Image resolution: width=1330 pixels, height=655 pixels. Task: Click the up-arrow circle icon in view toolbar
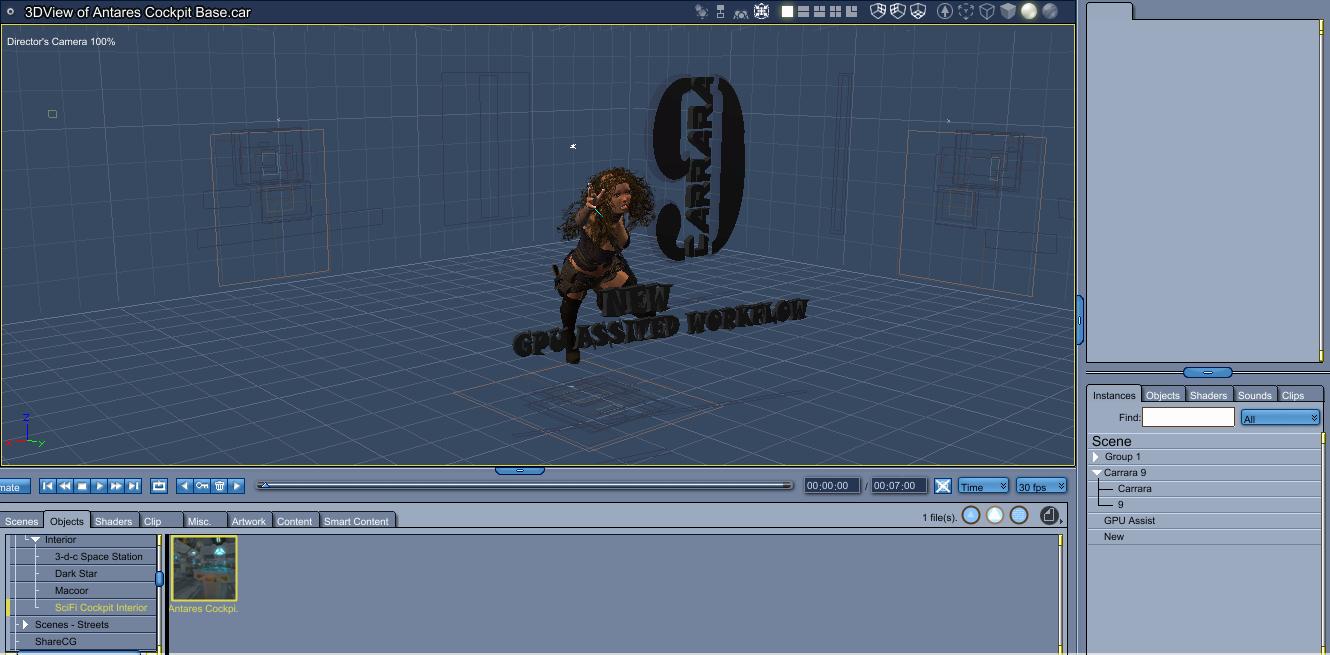point(945,12)
